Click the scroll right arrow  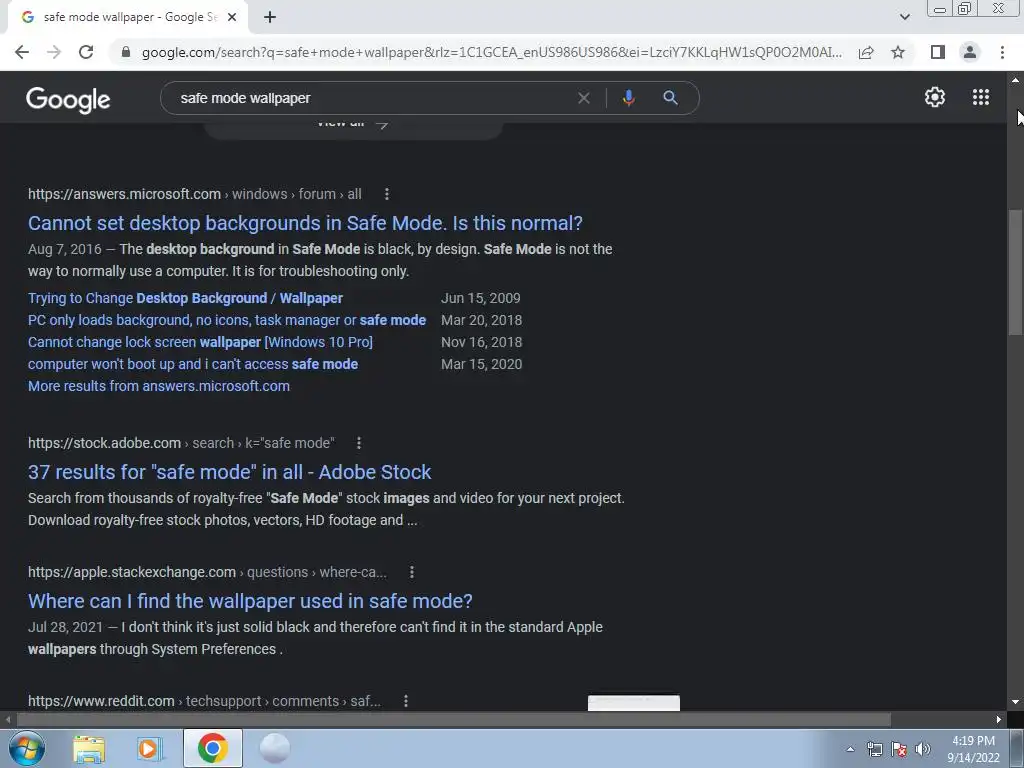[999, 720]
